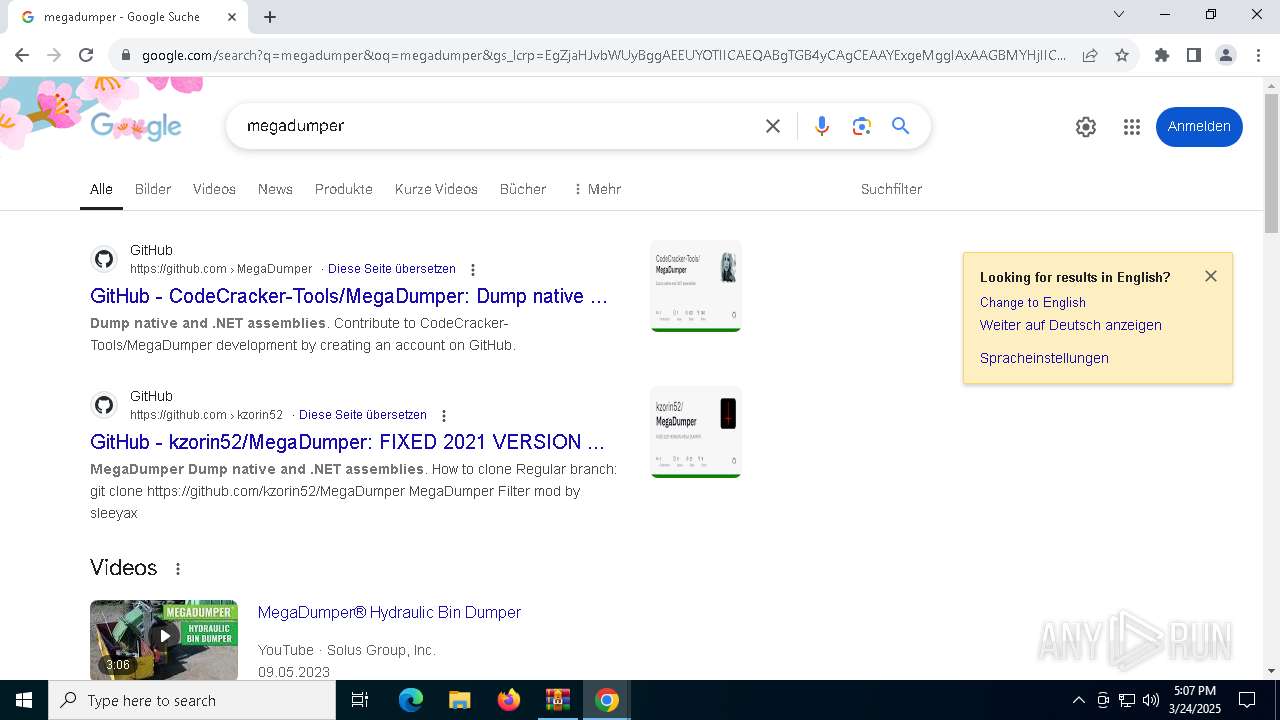Switch to the Bücher tab
Image resolution: width=1280 pixels, height=720 pixels.
[523, 189]
